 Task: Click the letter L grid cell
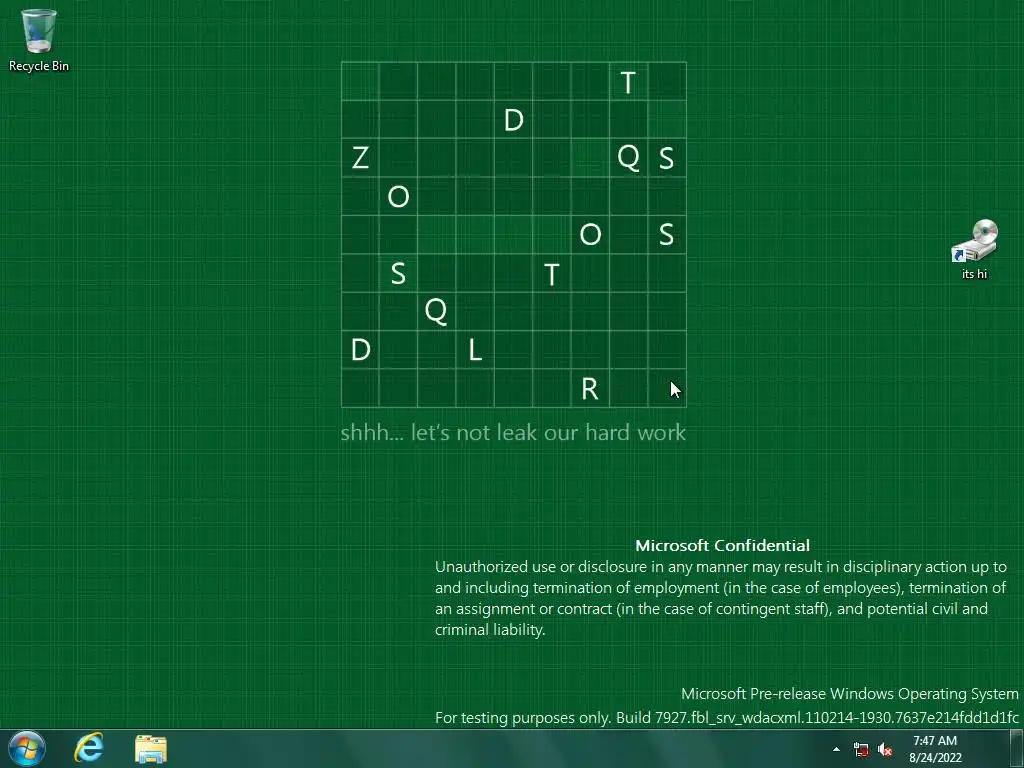pyautogui.click(x=475, y=349)
